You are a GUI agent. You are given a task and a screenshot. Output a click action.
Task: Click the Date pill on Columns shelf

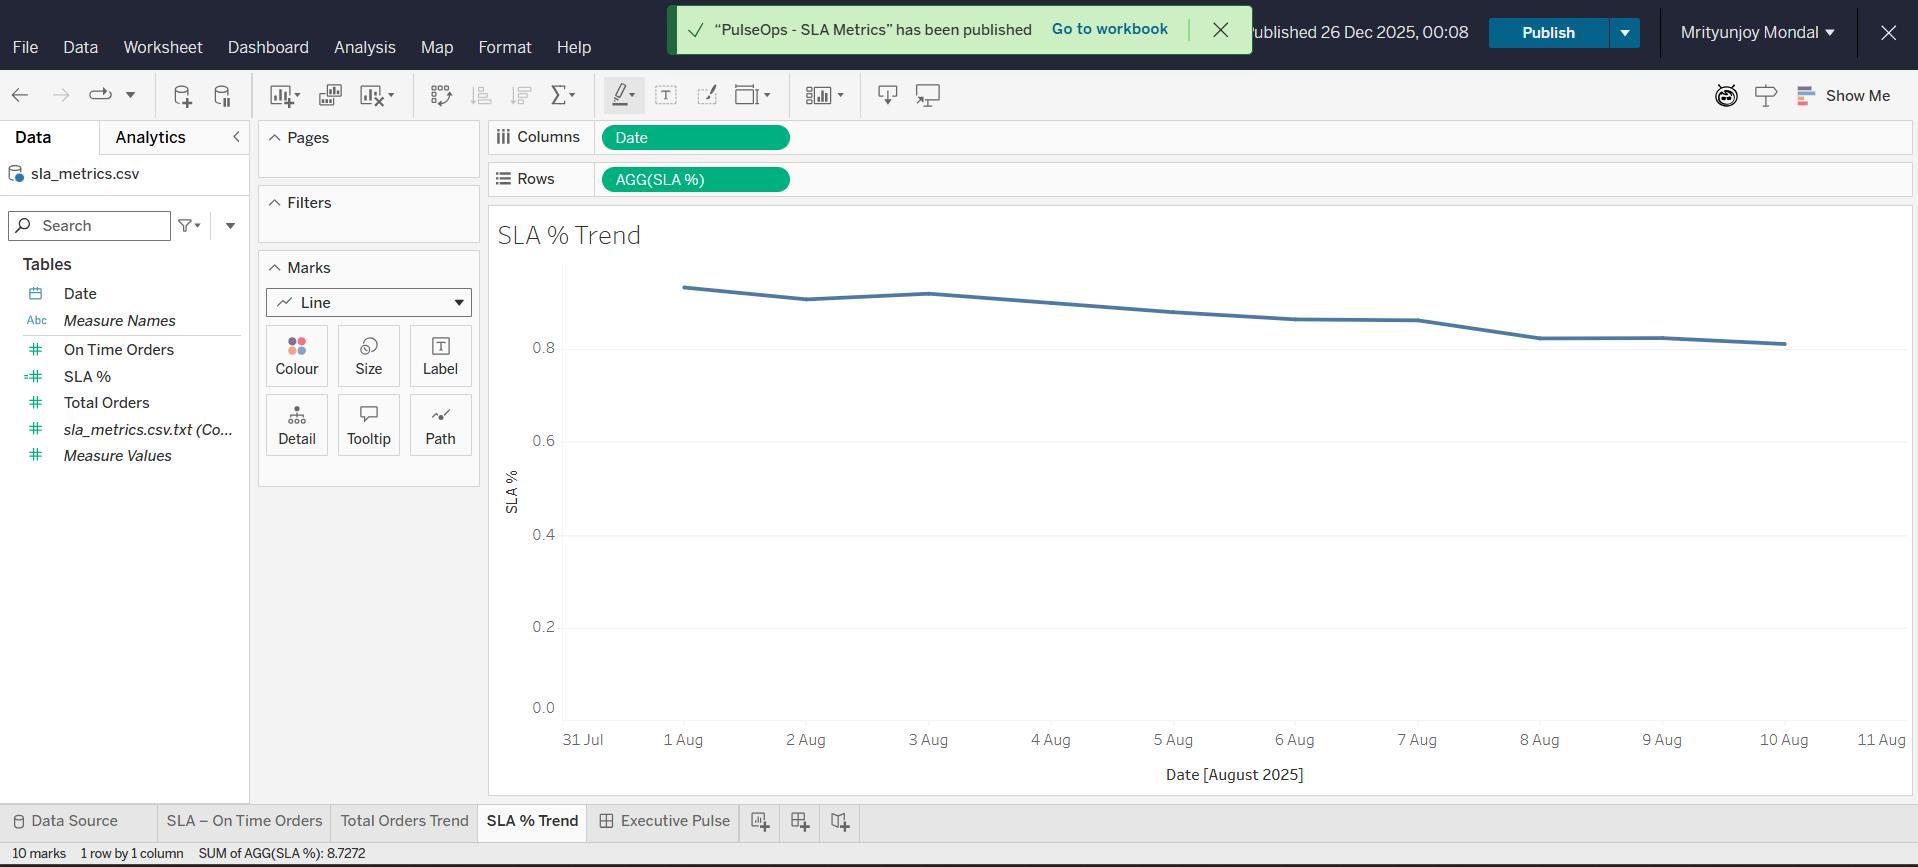pos(696,138)
